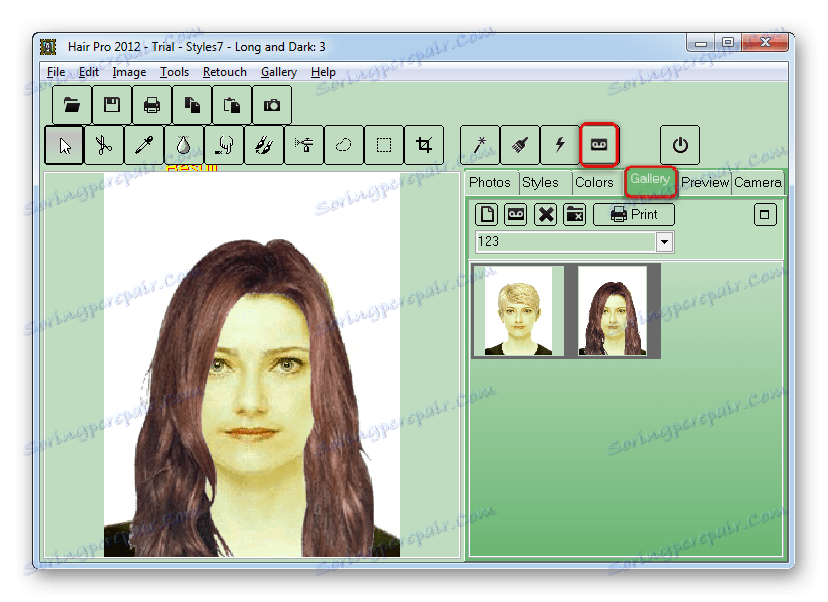Image resolution: width=828 pixels, height=602 pixels.
Task: Switch to the Preview tab
Action: click(x=705, y=183)
